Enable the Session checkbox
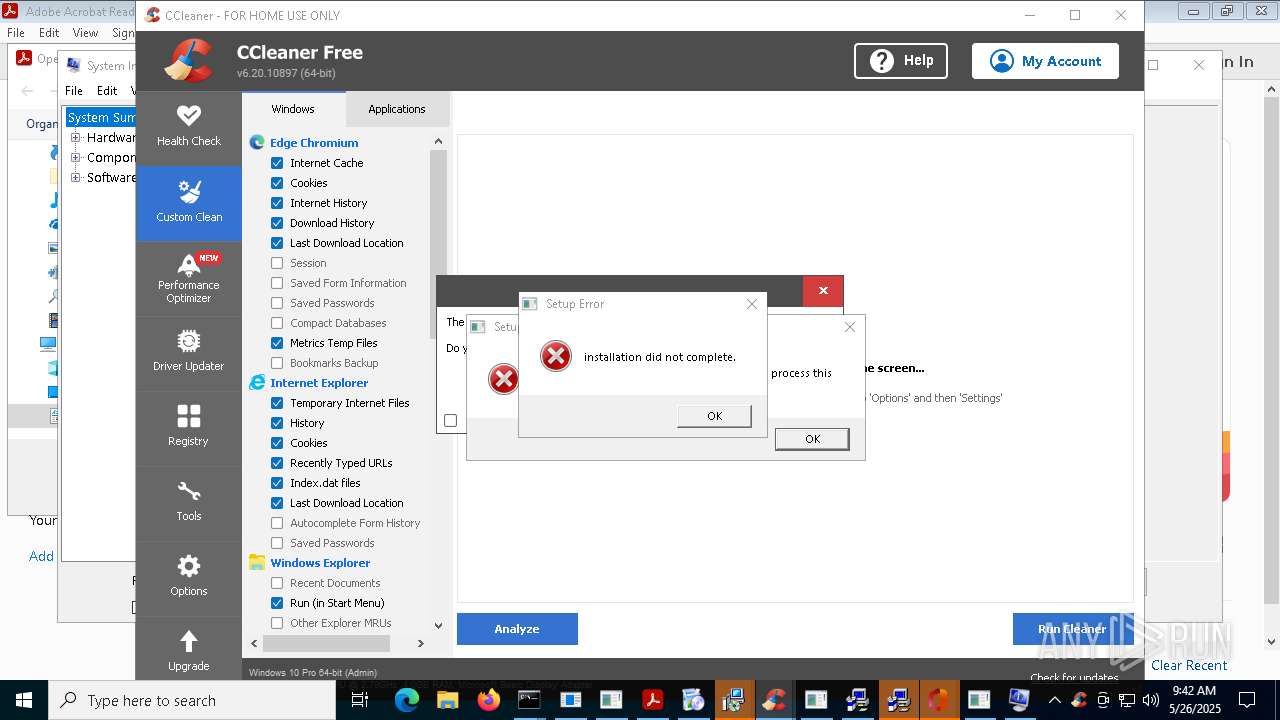This screenshot has height=720, width=1280. click(277, 263)
